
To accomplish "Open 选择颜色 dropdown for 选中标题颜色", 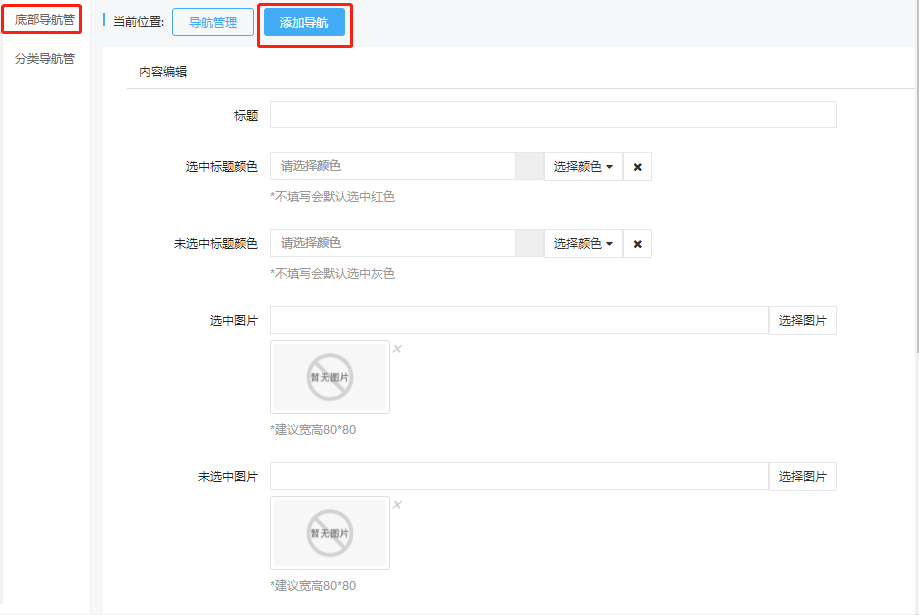I will (x=583, y=167).
